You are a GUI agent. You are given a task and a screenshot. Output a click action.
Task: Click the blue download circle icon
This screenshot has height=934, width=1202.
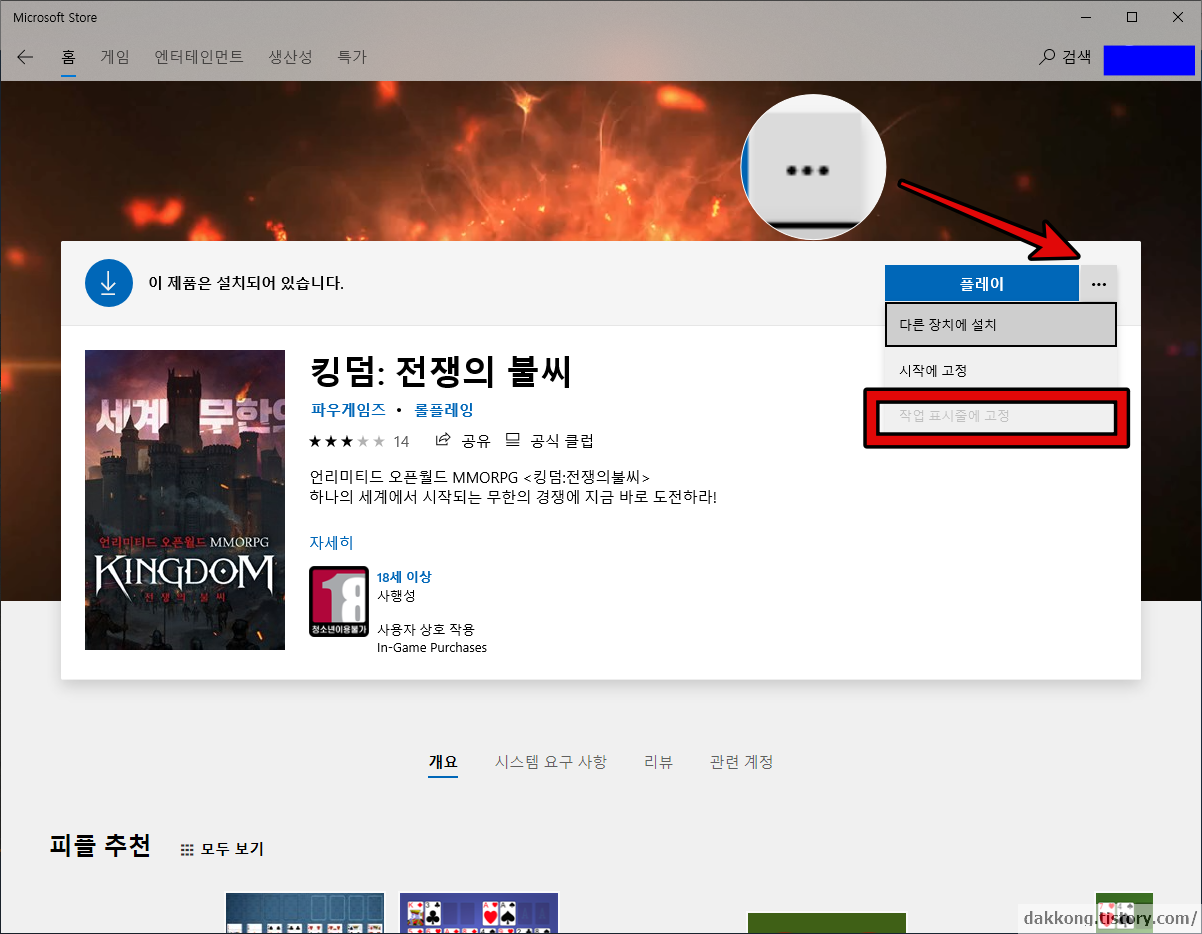click(x=109, y=283)
